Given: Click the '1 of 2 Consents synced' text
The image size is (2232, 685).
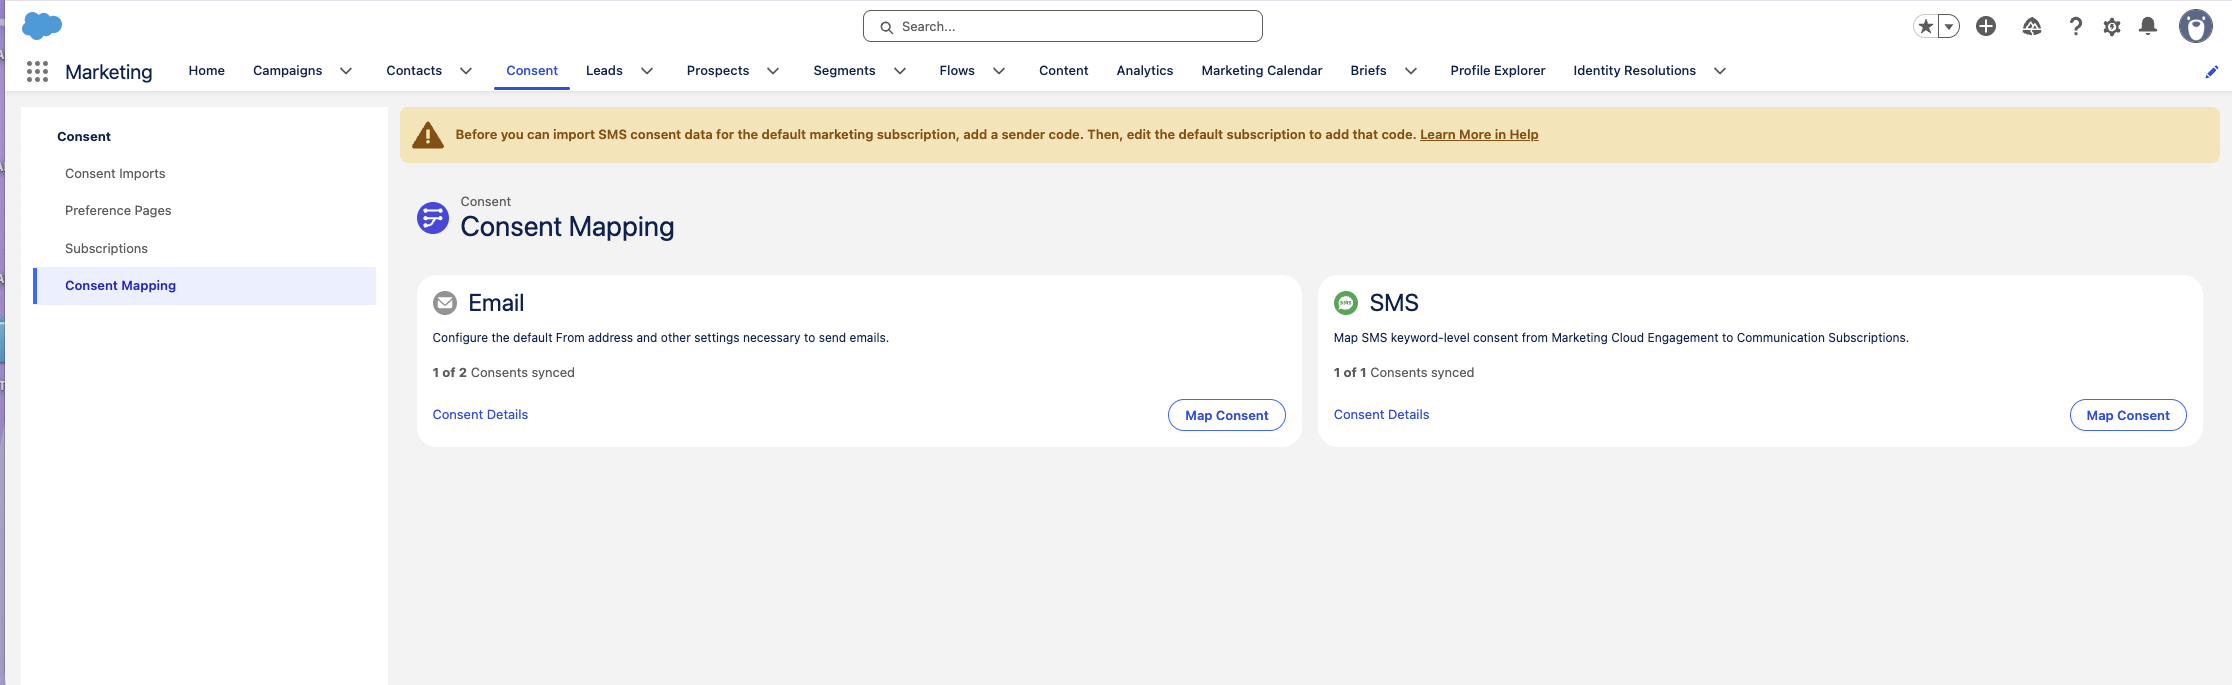Looking at the screenshot, I should [503, 373].
